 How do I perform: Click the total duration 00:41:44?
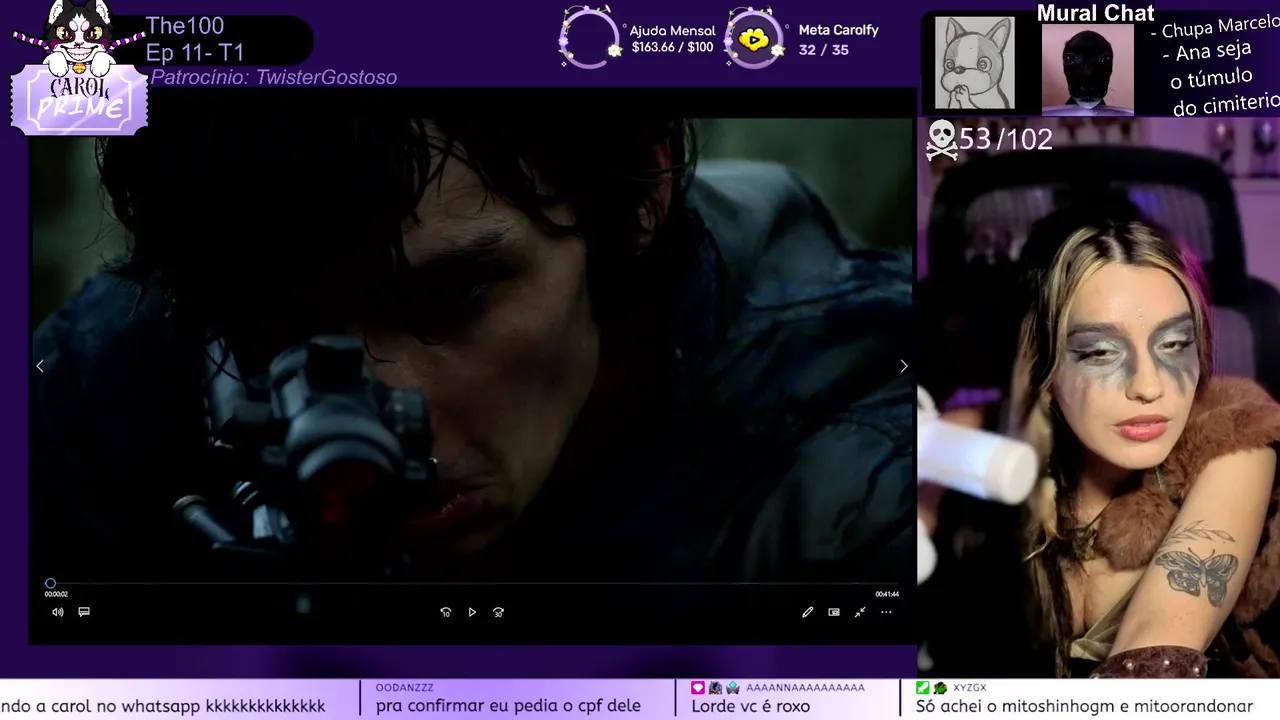[x=887, y=594]
